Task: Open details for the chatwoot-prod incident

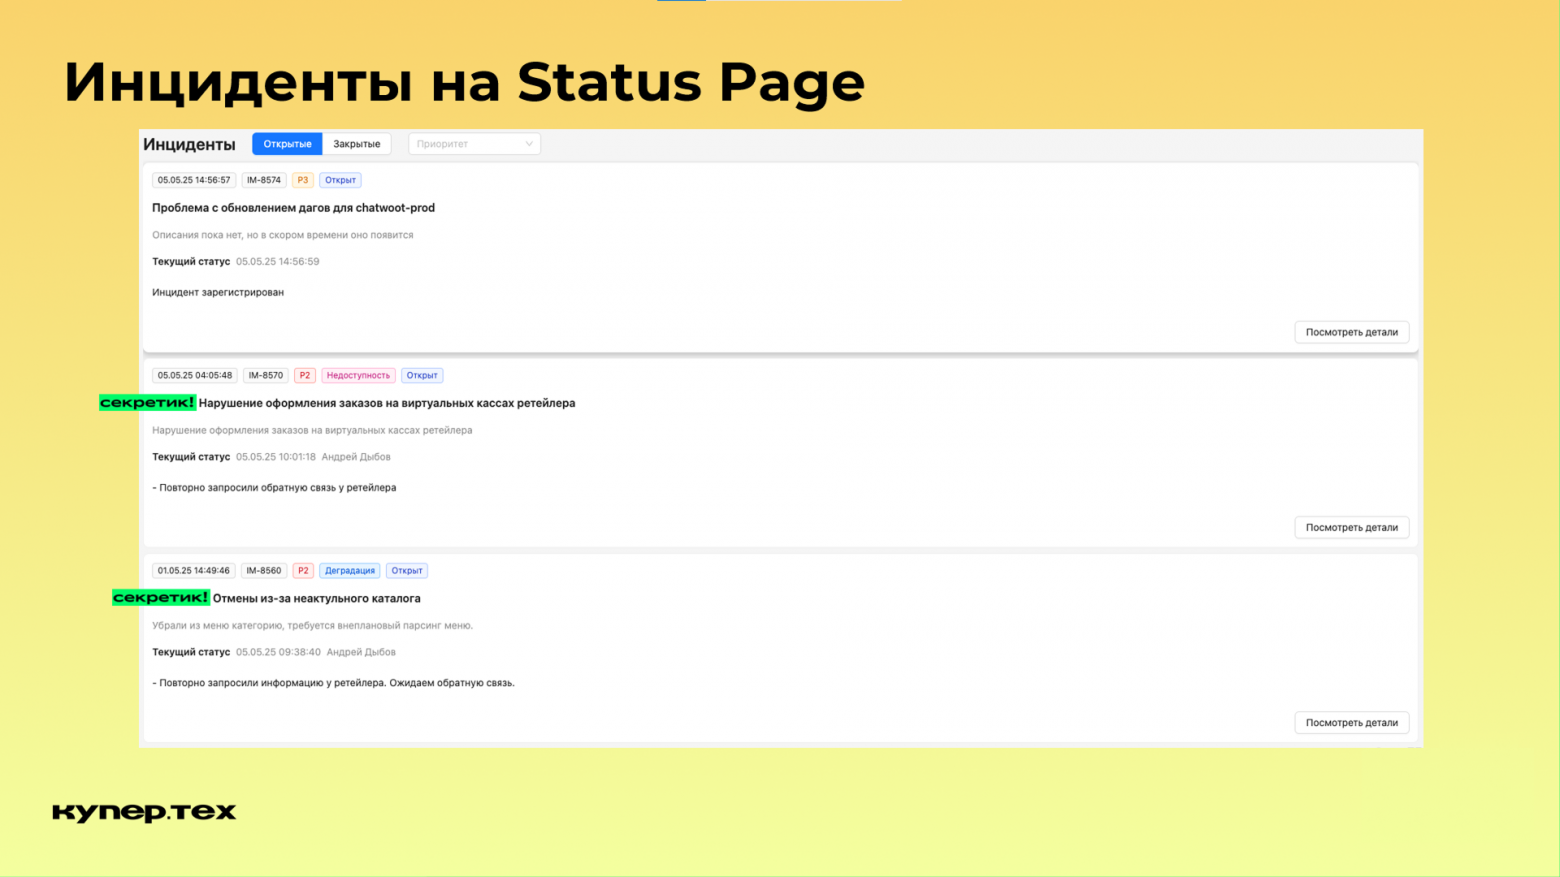Action: tap(1351, 331)
